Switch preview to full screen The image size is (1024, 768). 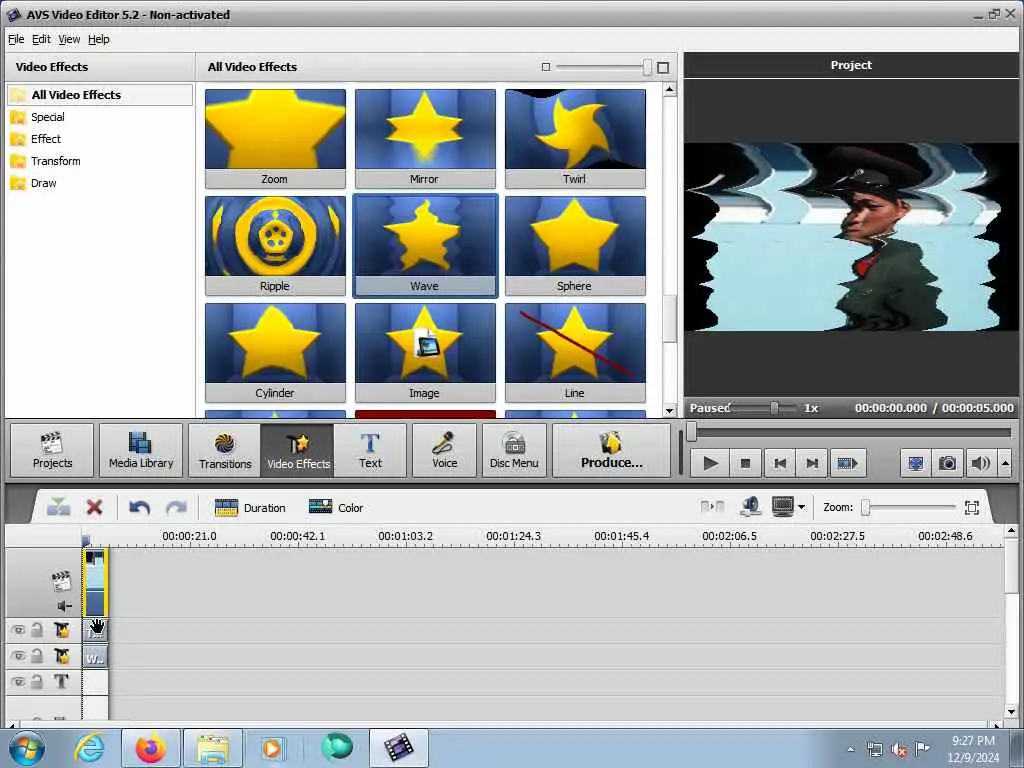[916, 464]
